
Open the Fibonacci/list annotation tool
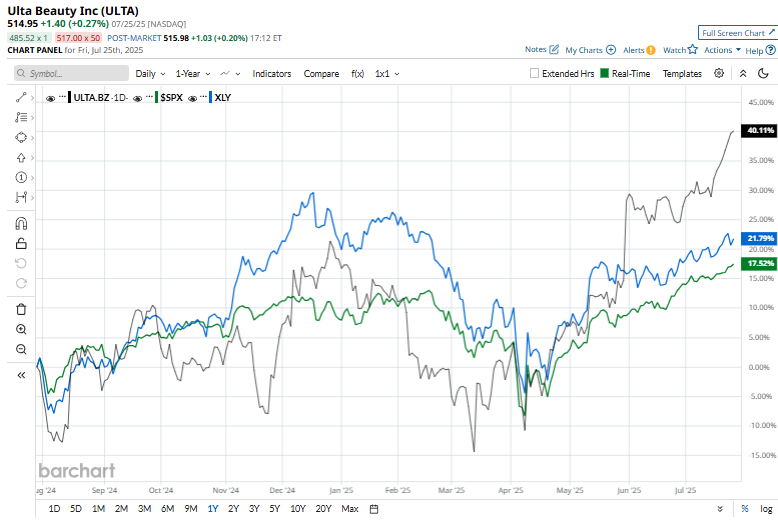point(21,117)
